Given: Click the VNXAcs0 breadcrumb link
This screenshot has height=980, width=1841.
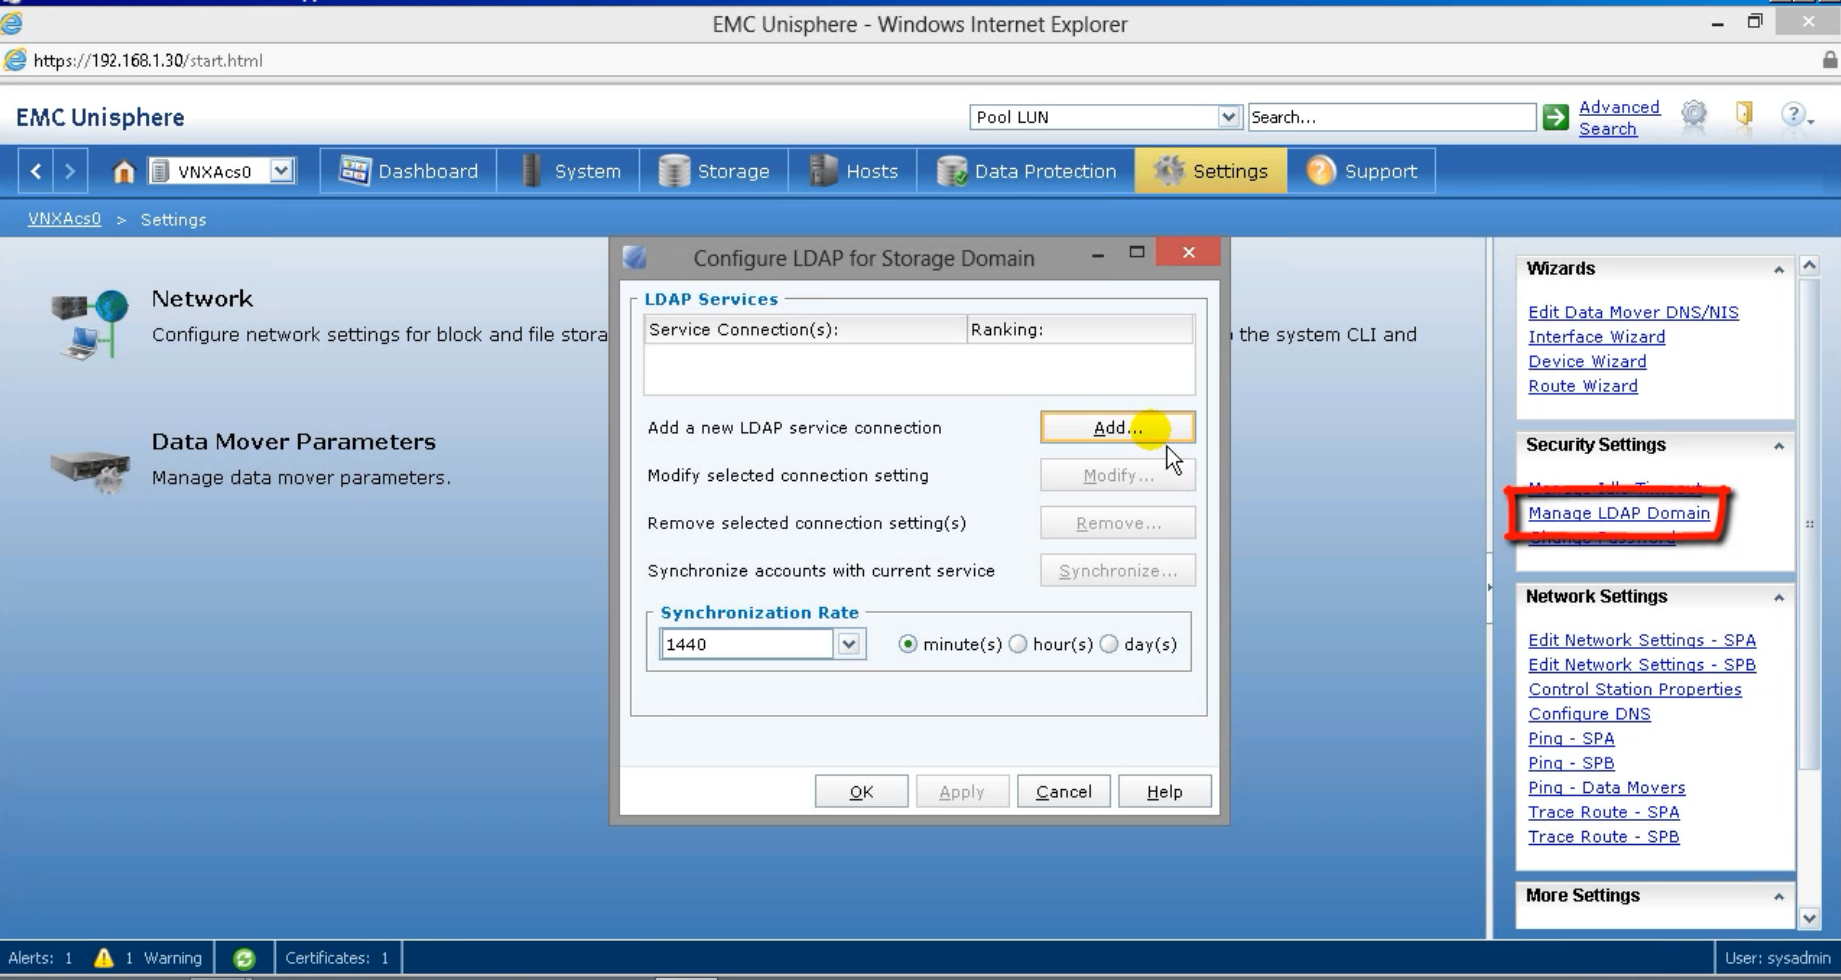Looking at the screenshot, I should 64,219.
